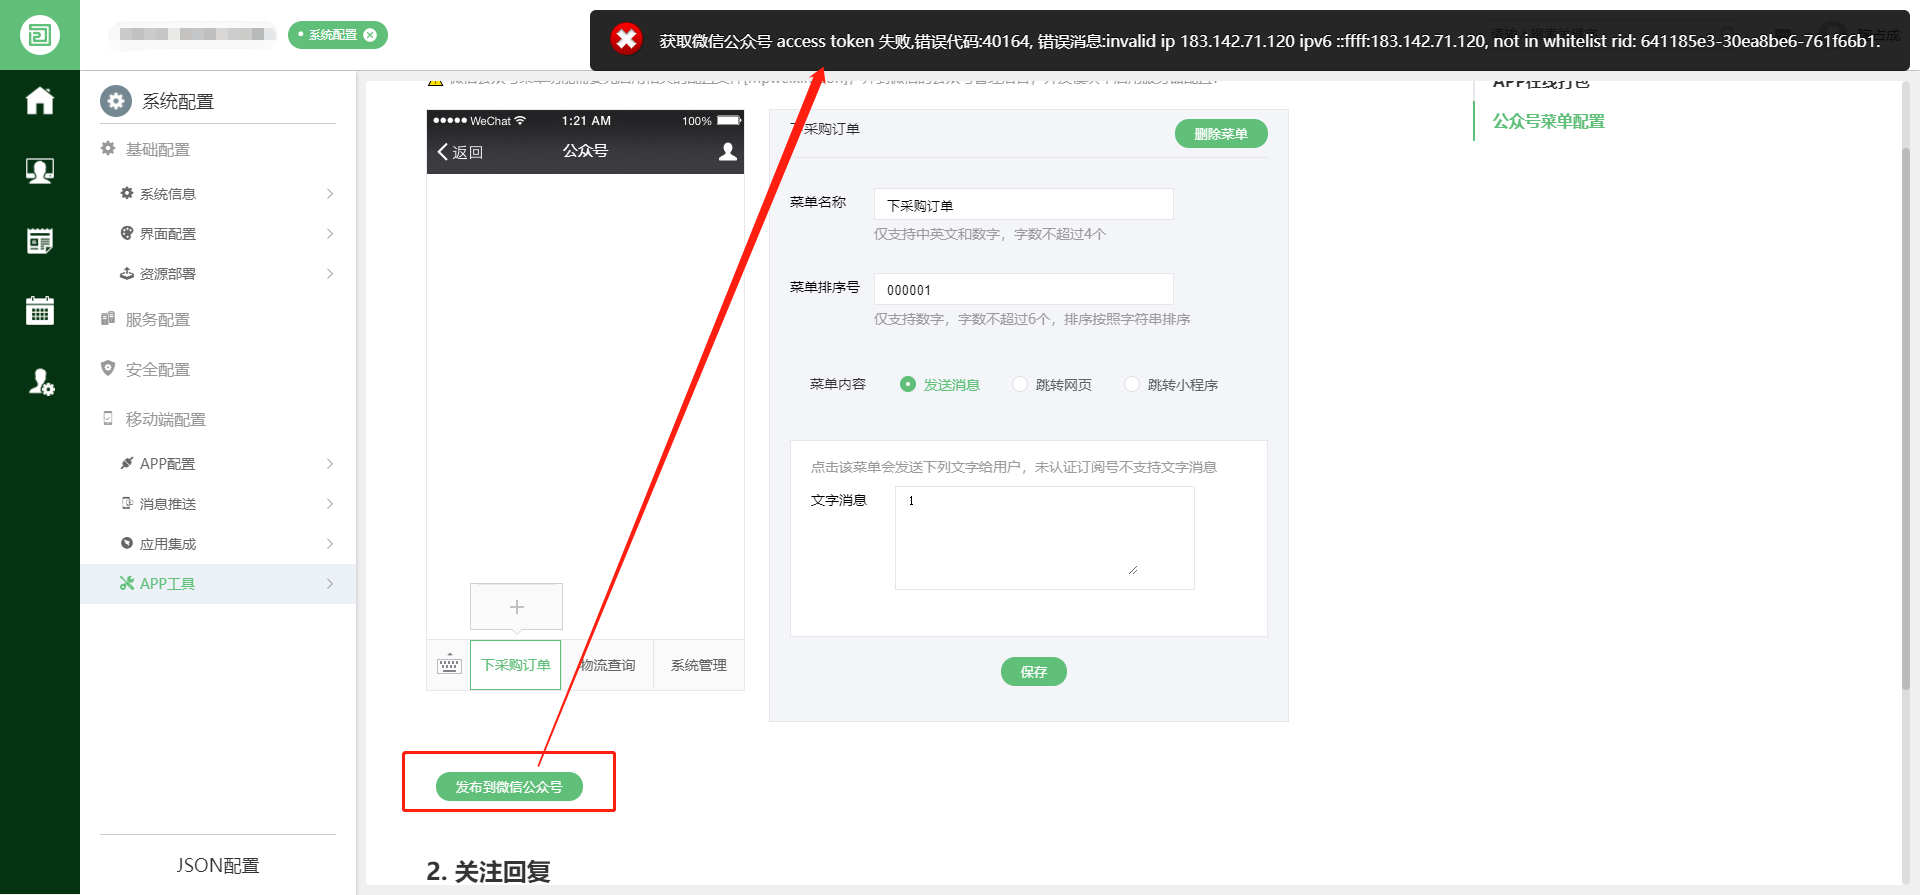This screenshot has width=1920, height=895.
Task: Click the 删除菜单 button
Action: [x=1221, y=134]
